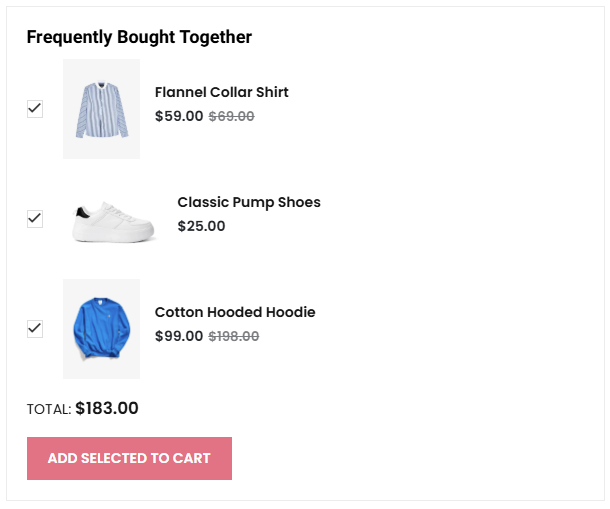Open the striped flannel shirt image
Screen dimensions: 610x509
(x=101, y=109)
